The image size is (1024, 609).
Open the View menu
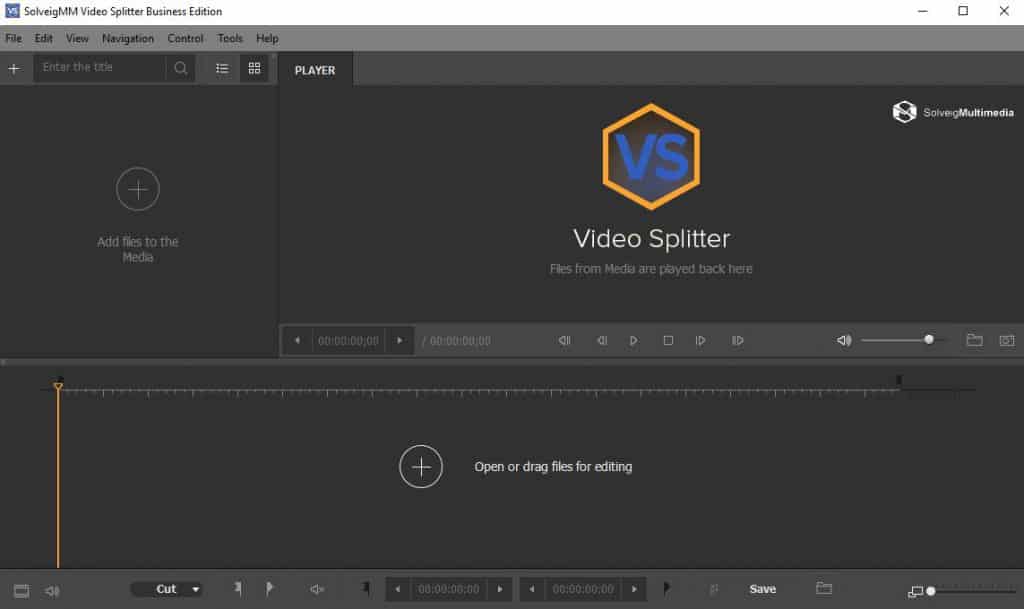[77, 39]
